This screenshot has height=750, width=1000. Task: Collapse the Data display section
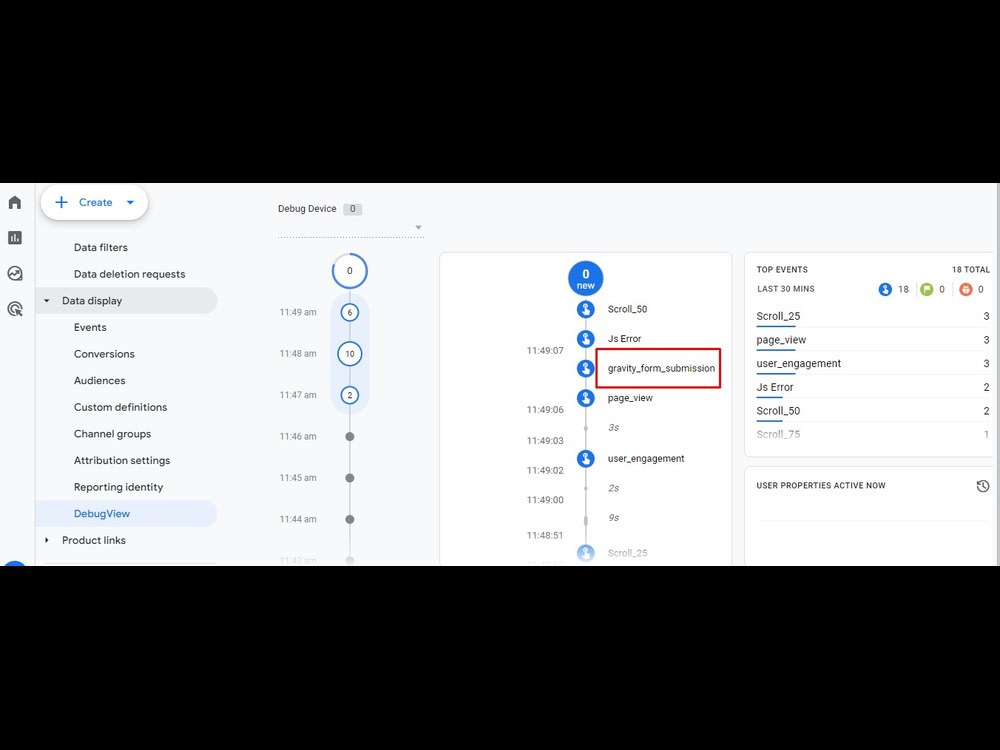coord(46,300)
